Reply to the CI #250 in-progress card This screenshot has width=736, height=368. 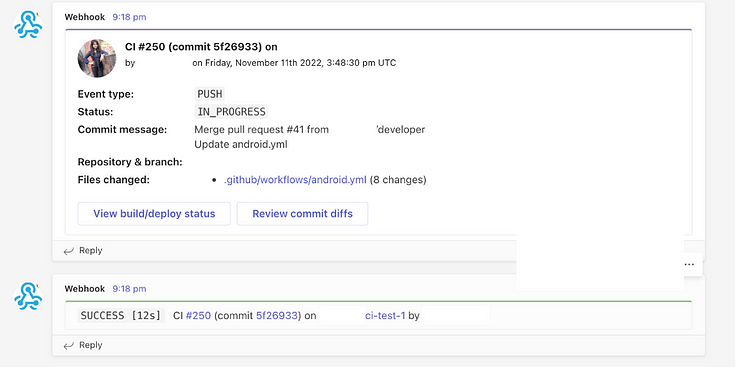pos(91,251)
